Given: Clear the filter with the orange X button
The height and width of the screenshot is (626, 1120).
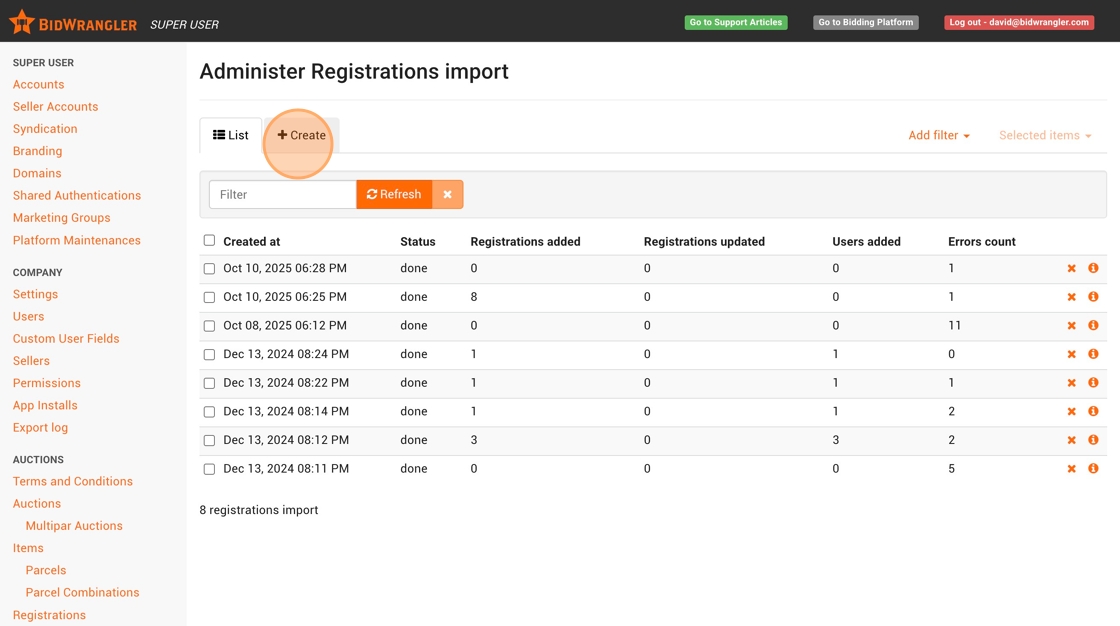Looking at the screenshot, I should click(447, 194).
